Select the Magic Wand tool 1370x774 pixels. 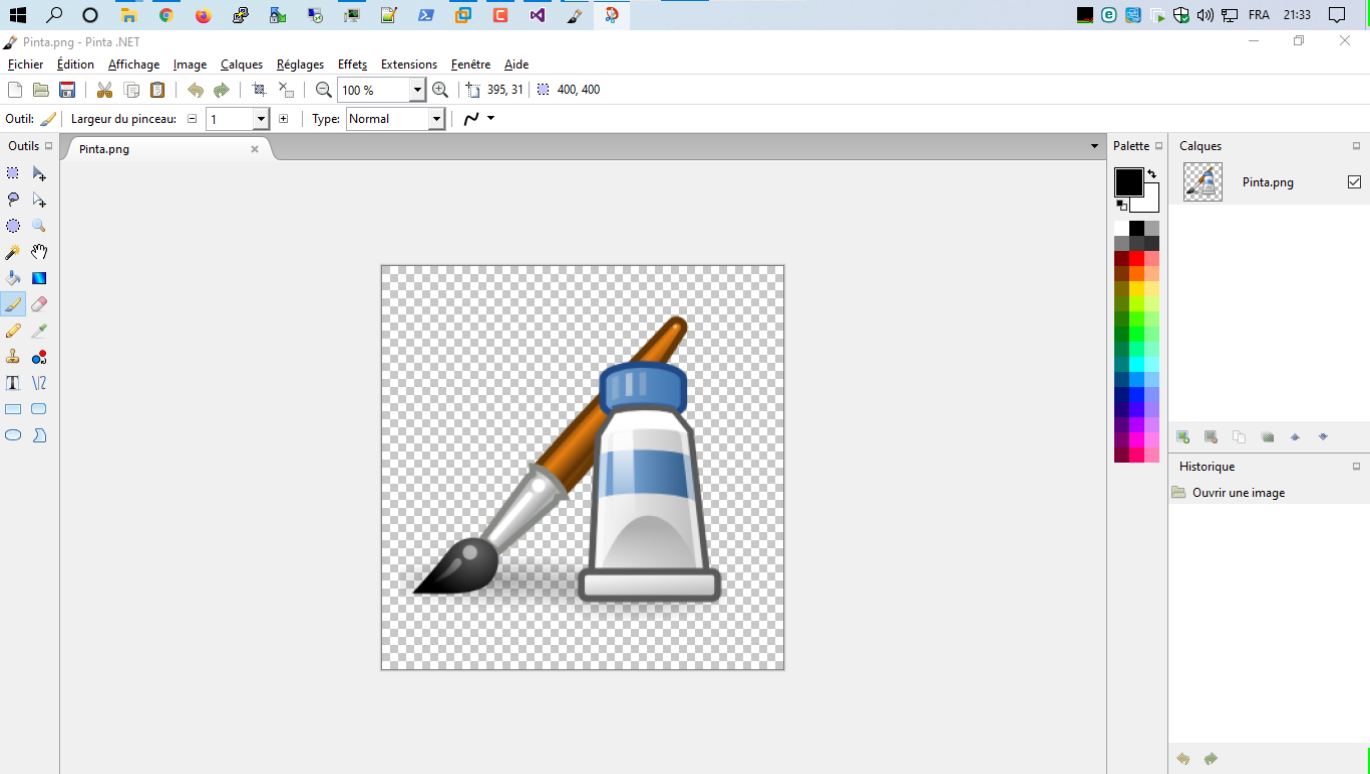[x=13, y=252]
